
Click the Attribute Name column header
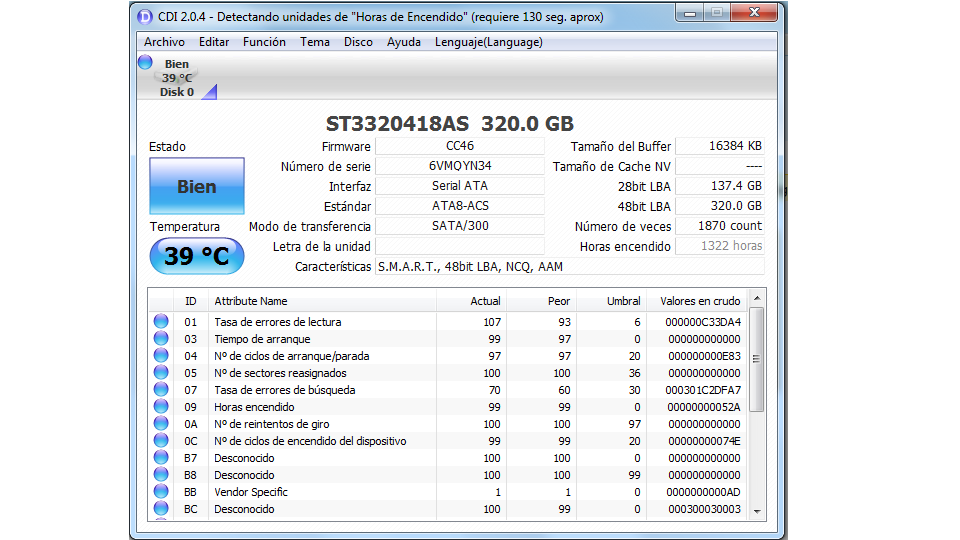click(322, 301)
